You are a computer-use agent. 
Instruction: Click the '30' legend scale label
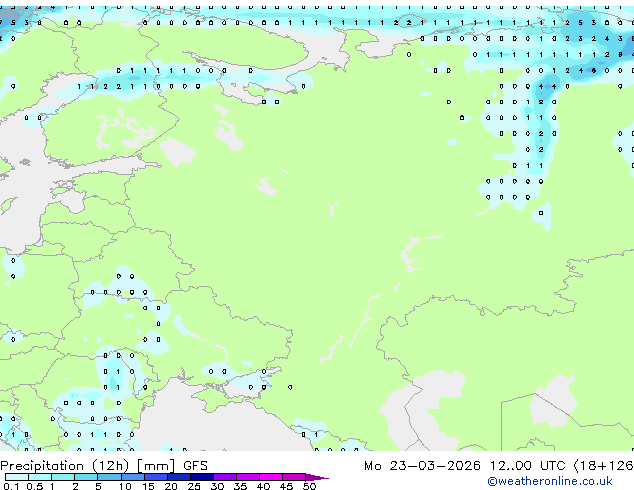pyautogui.click(x=217, y=486)
